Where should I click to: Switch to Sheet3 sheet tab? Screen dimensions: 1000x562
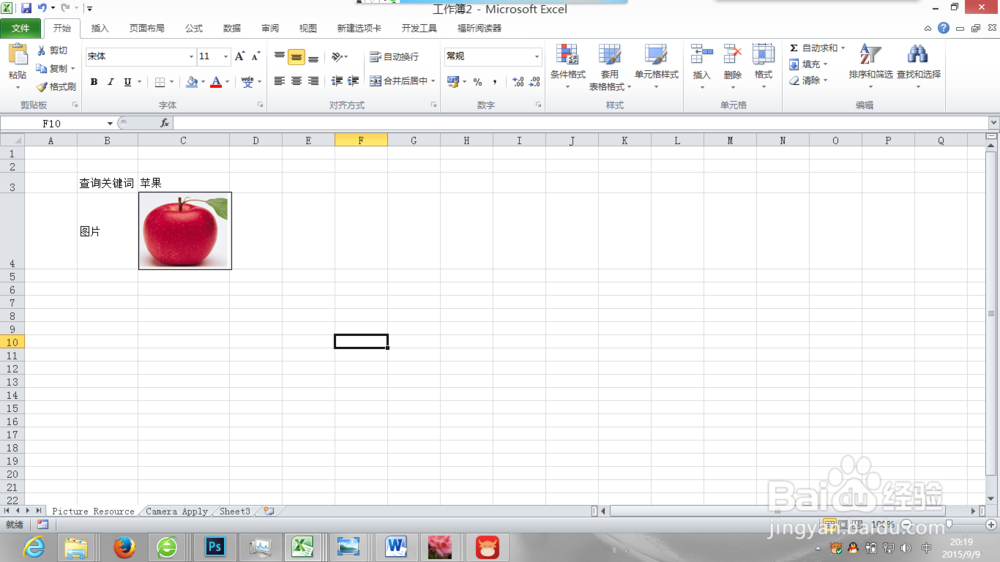coord(235,511)
